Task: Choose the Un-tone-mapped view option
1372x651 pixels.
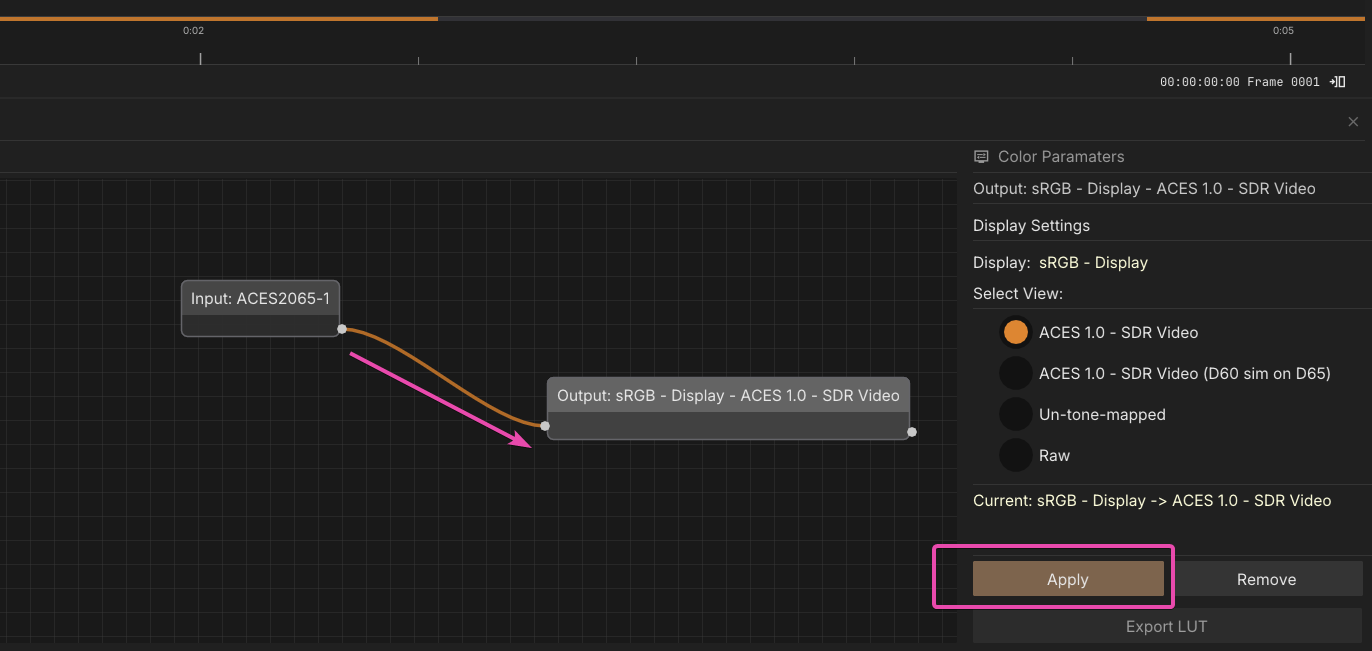Action: [1016, 414]
